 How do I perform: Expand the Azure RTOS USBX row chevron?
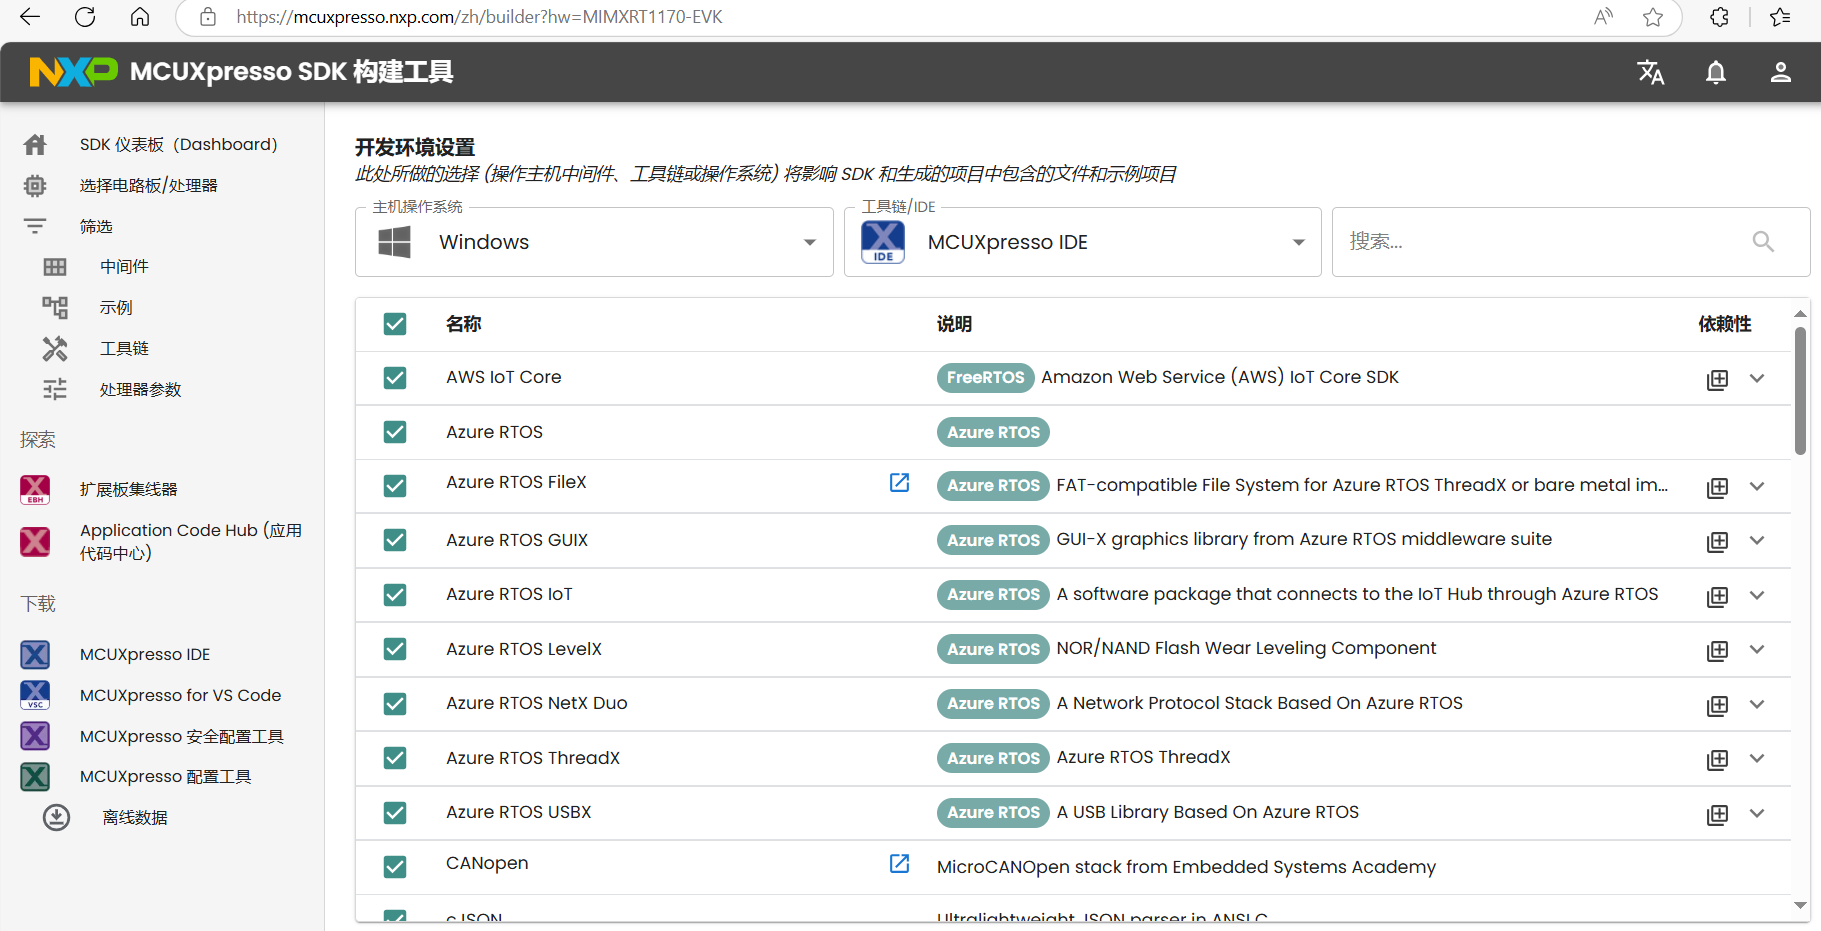tap(1757, 813)
